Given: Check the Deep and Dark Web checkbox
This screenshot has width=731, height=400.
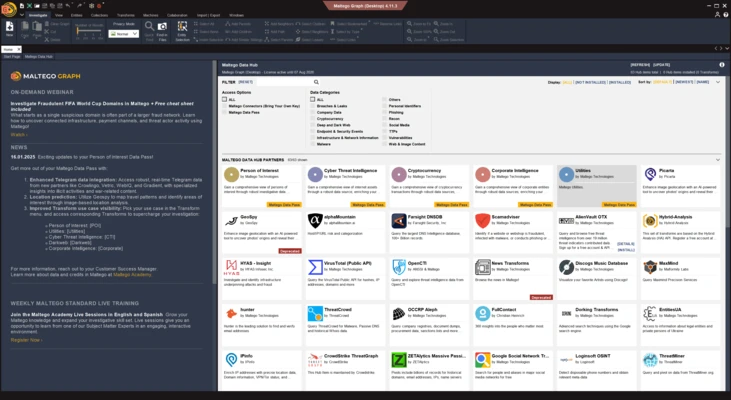Looking at the screenshot, I should 313,125.
